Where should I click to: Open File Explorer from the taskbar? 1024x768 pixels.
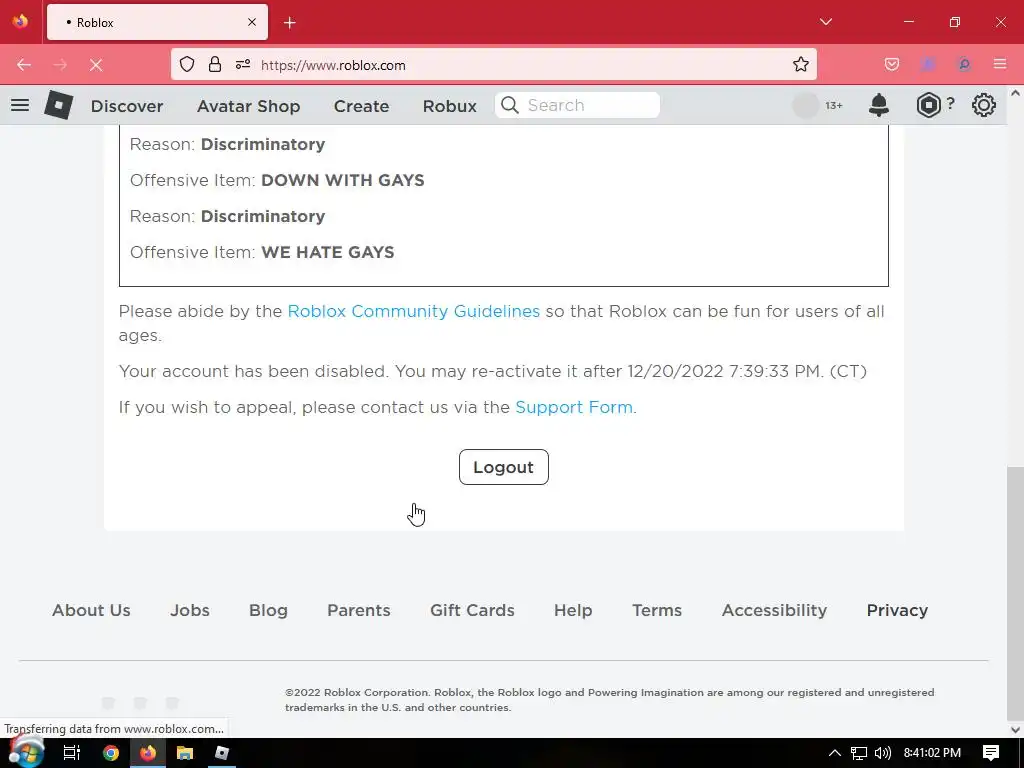pos(185,753)
